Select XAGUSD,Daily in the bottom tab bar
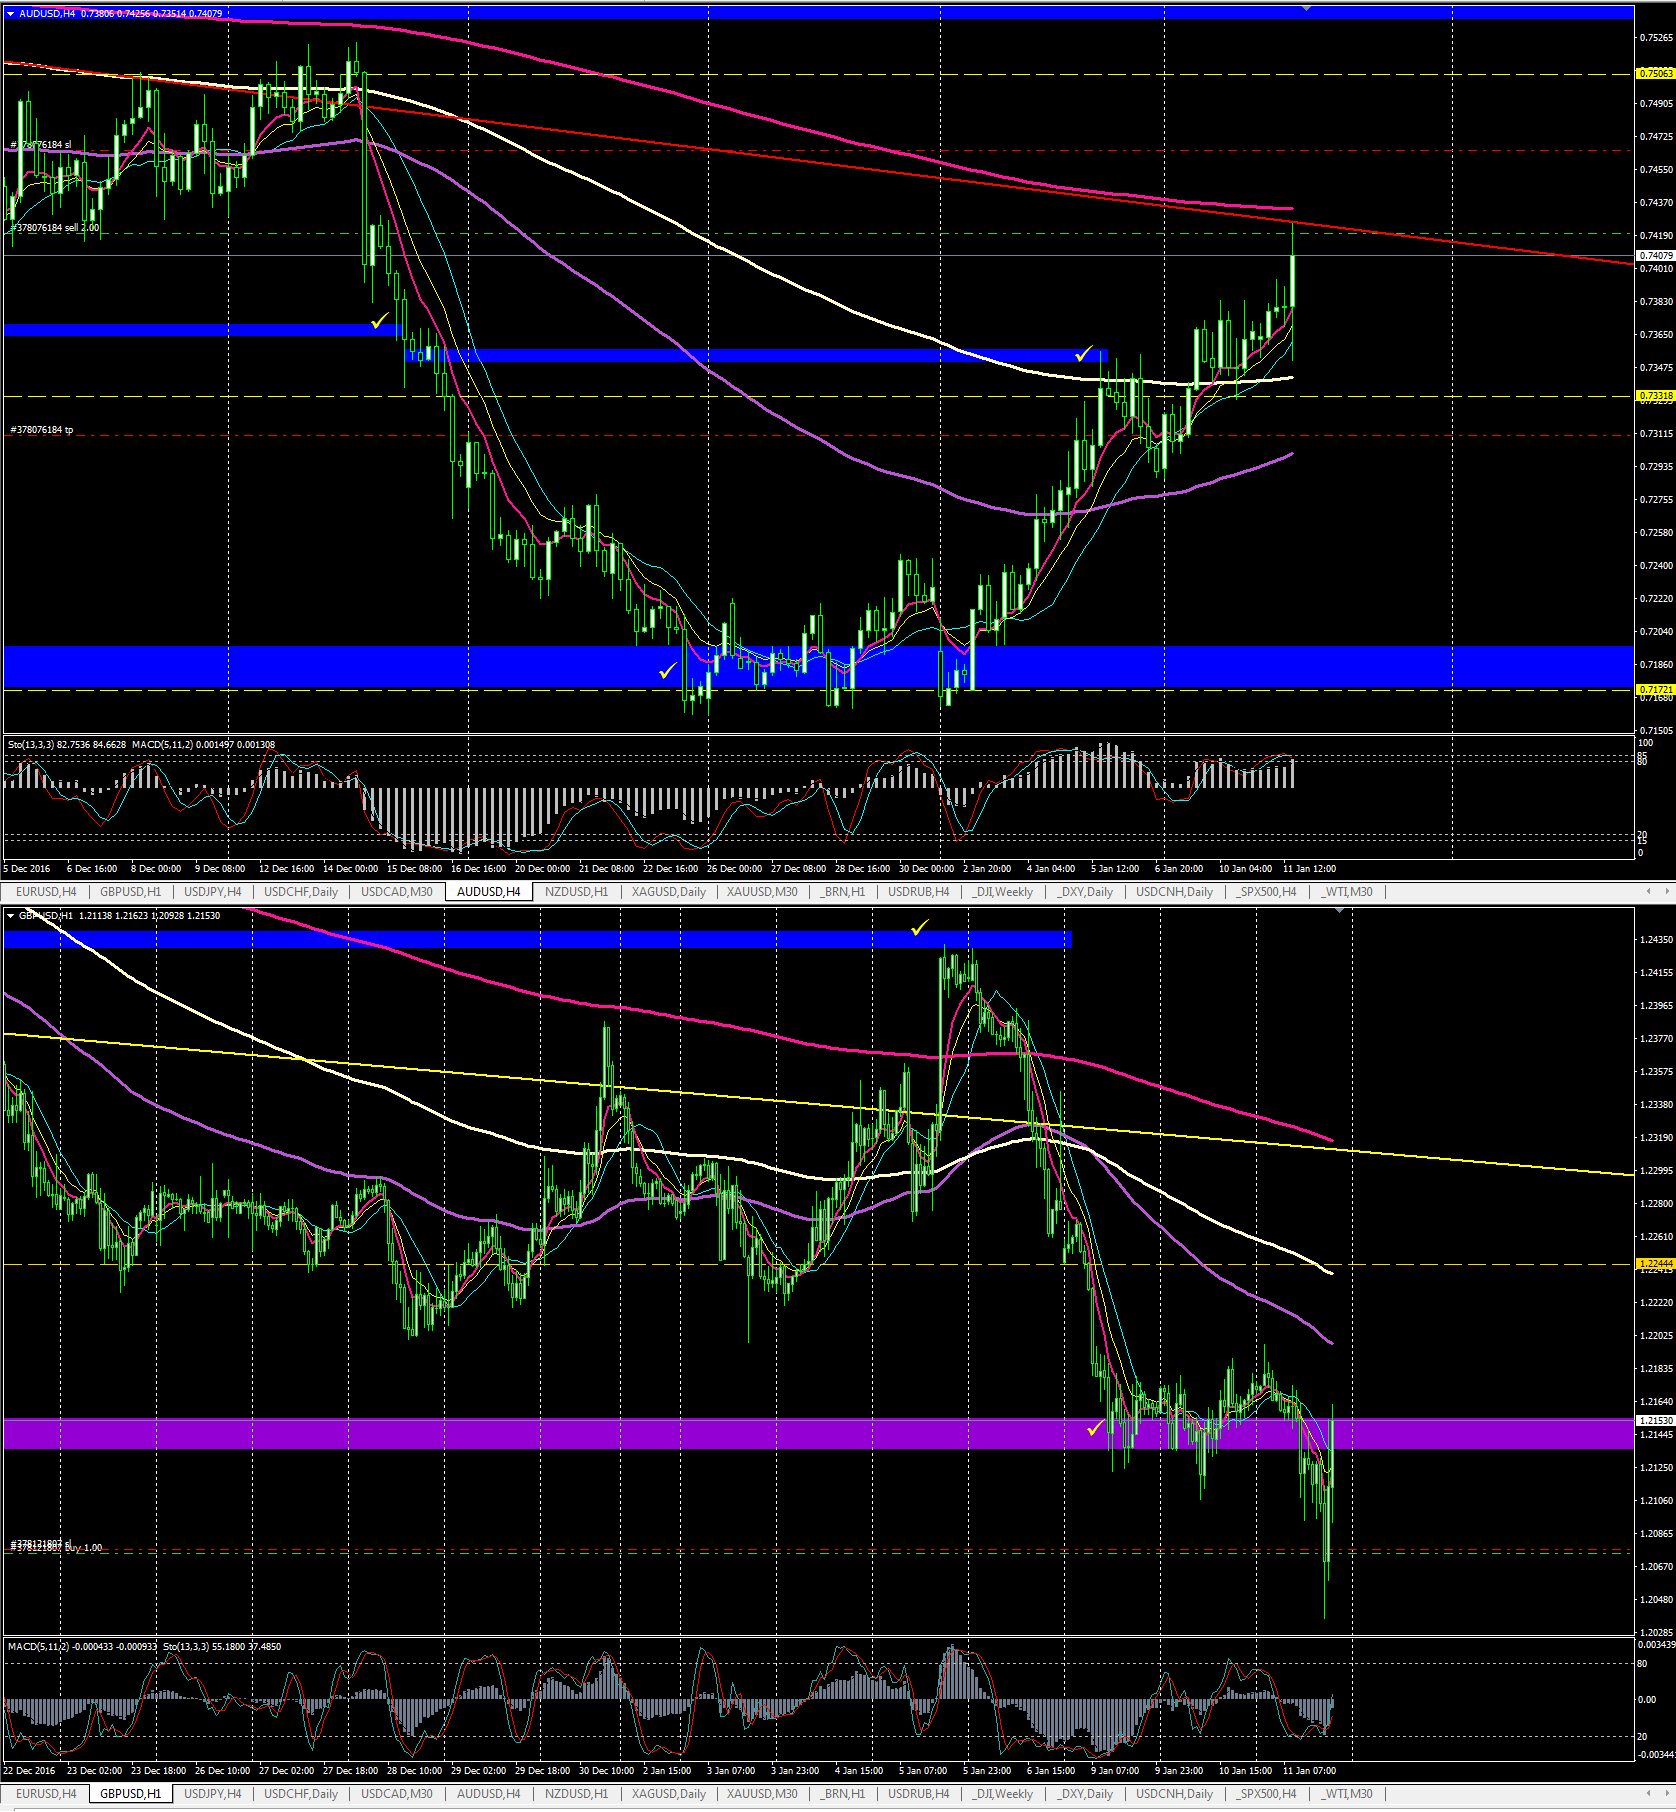This screenshot has width=1676, height=1812. point(669,1794)
